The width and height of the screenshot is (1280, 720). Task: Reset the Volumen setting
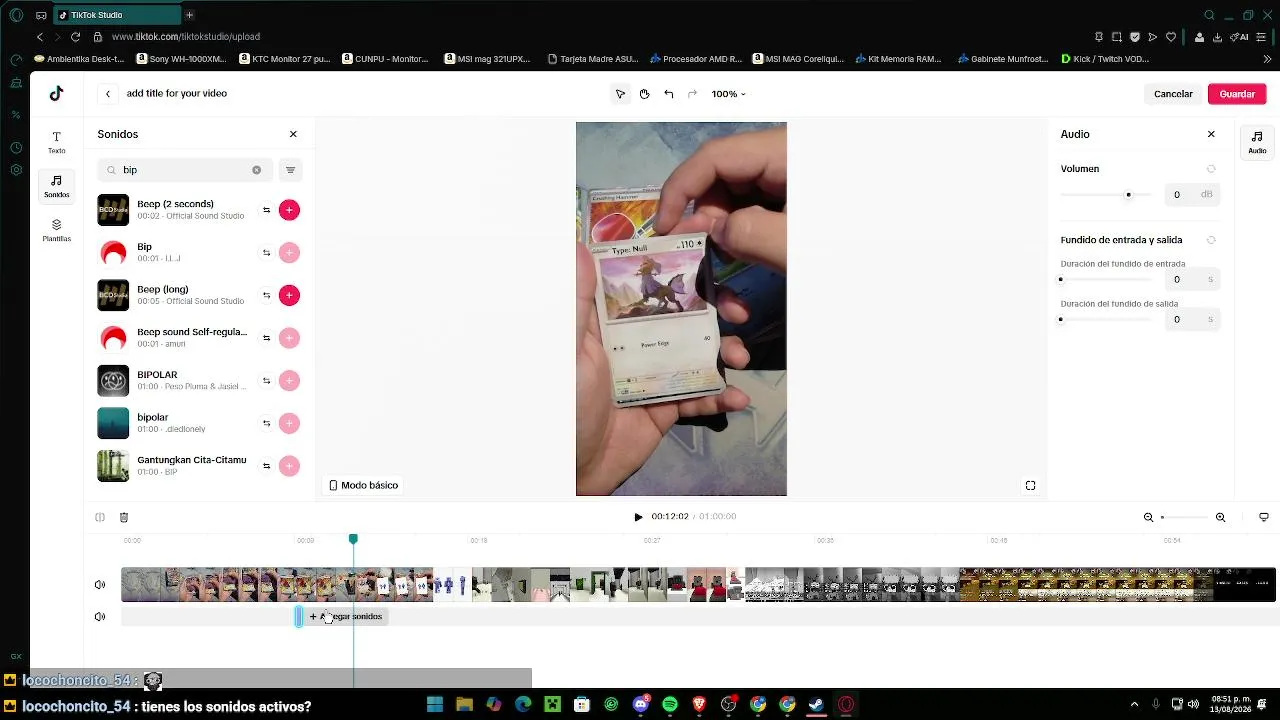pyautogui.click(x=1211, y=169)
